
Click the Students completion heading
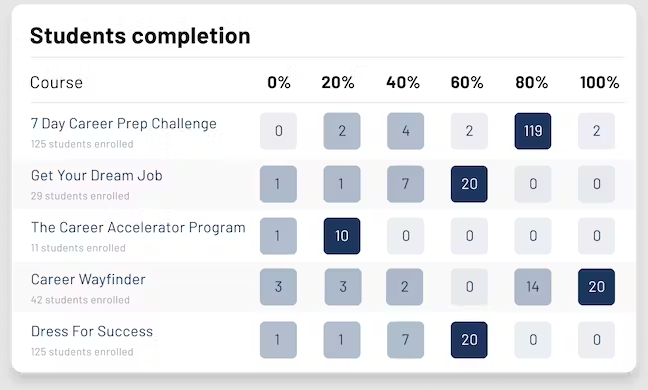tap(140, 36)
